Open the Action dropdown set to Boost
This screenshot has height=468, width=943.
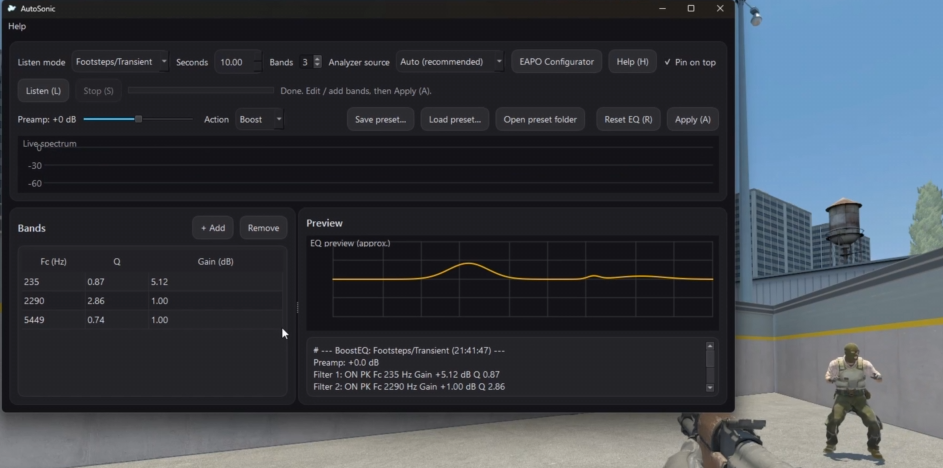pyautogui.click(x=259, y=119)
